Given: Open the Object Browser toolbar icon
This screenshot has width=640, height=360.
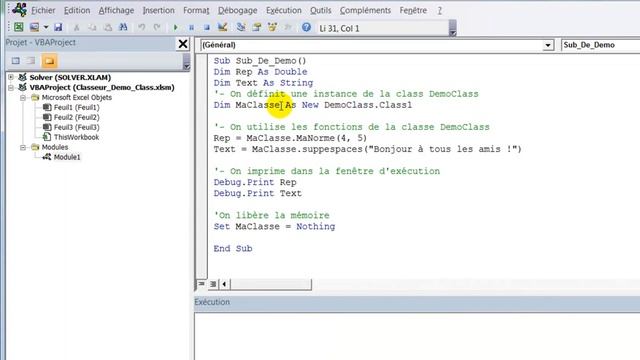Looking at the screenshot, I should point(272,27).
